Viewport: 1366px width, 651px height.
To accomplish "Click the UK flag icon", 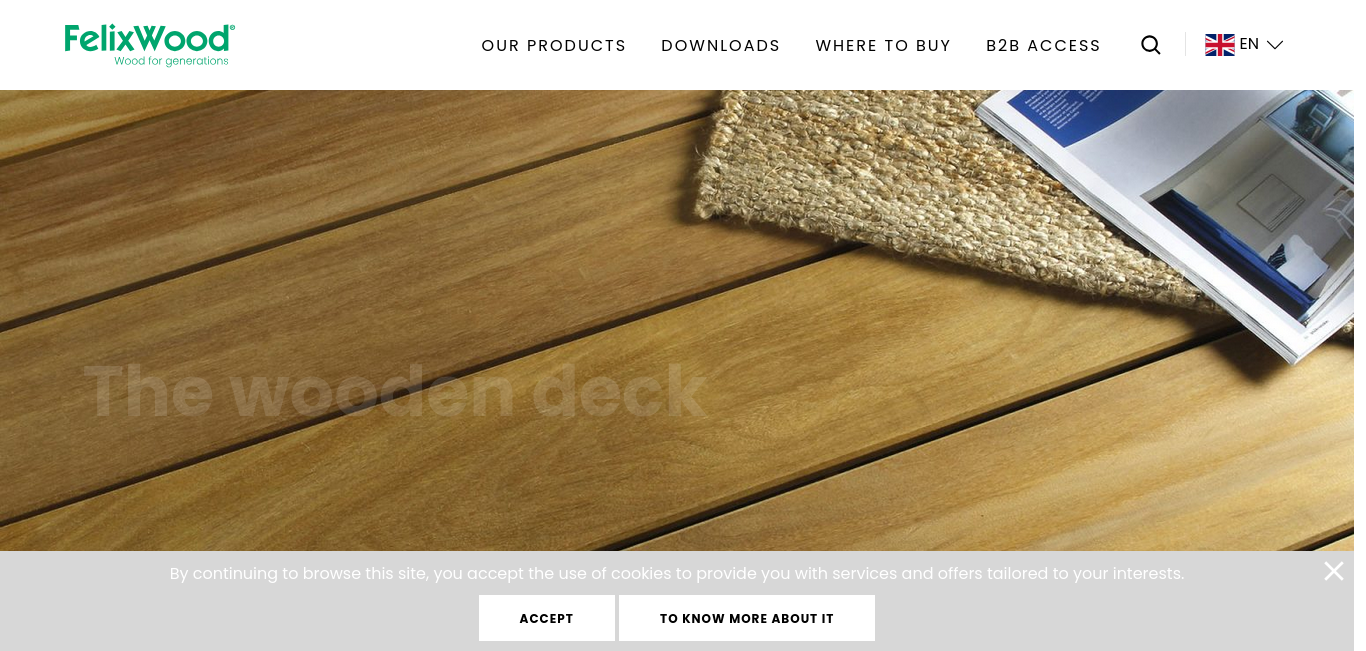I will (x=1219, y=45).
